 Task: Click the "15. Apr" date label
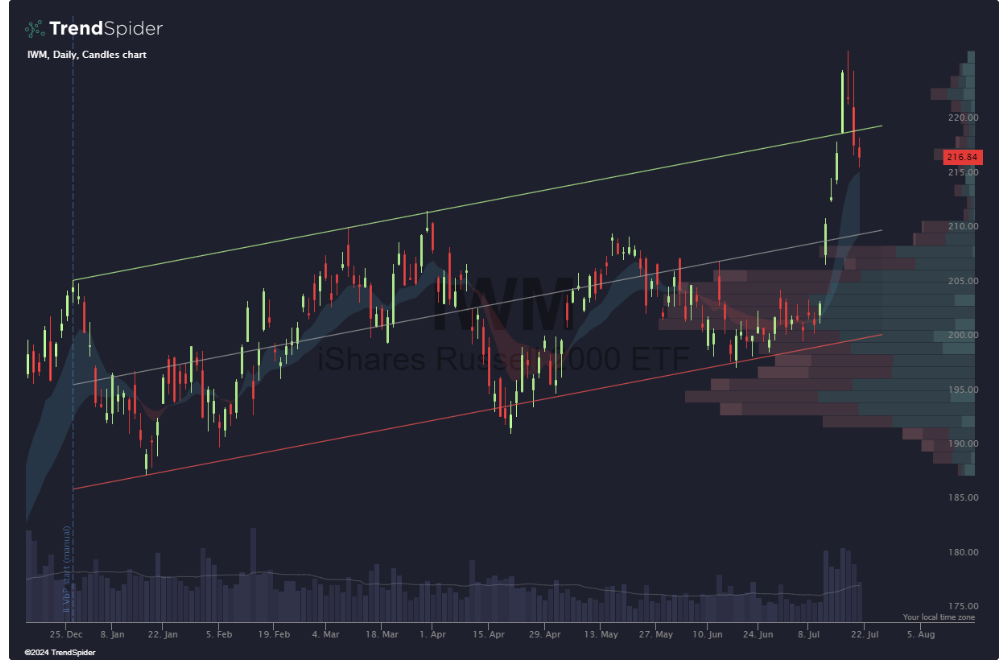[x=489, y=634]
